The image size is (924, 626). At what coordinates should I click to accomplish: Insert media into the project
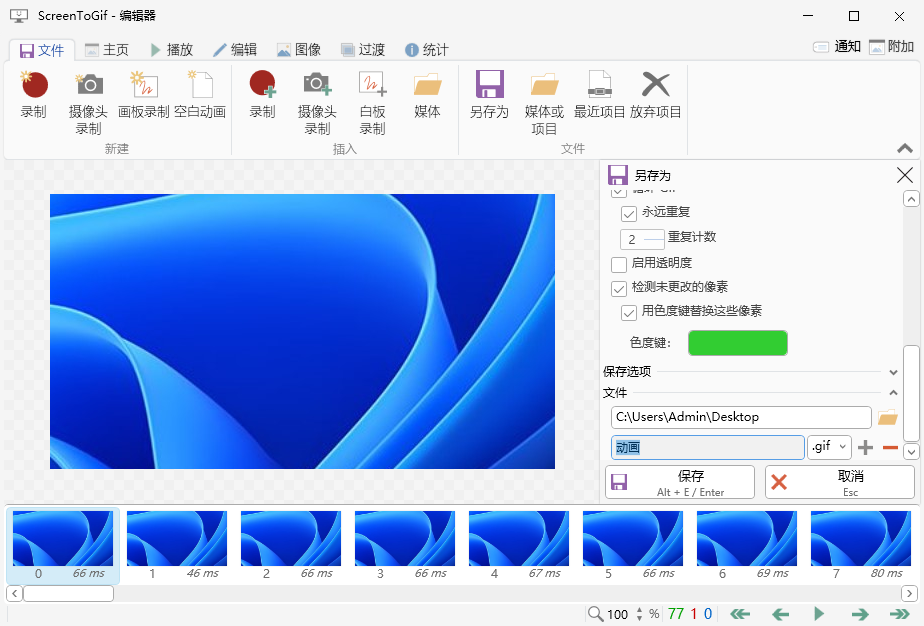[x=428, y=95]
